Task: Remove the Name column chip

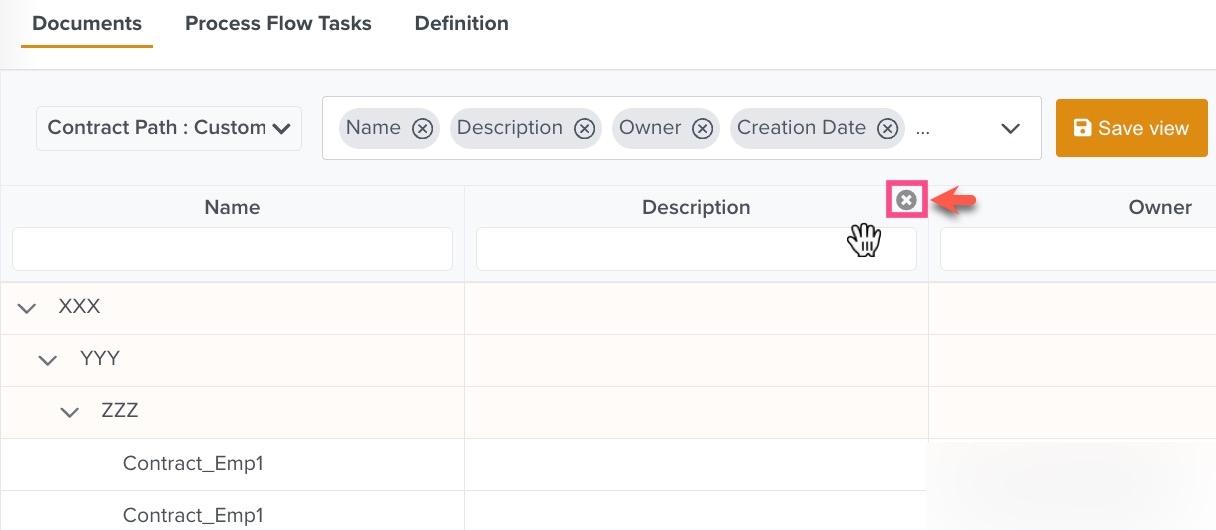Action: click(x=422, y=128)
